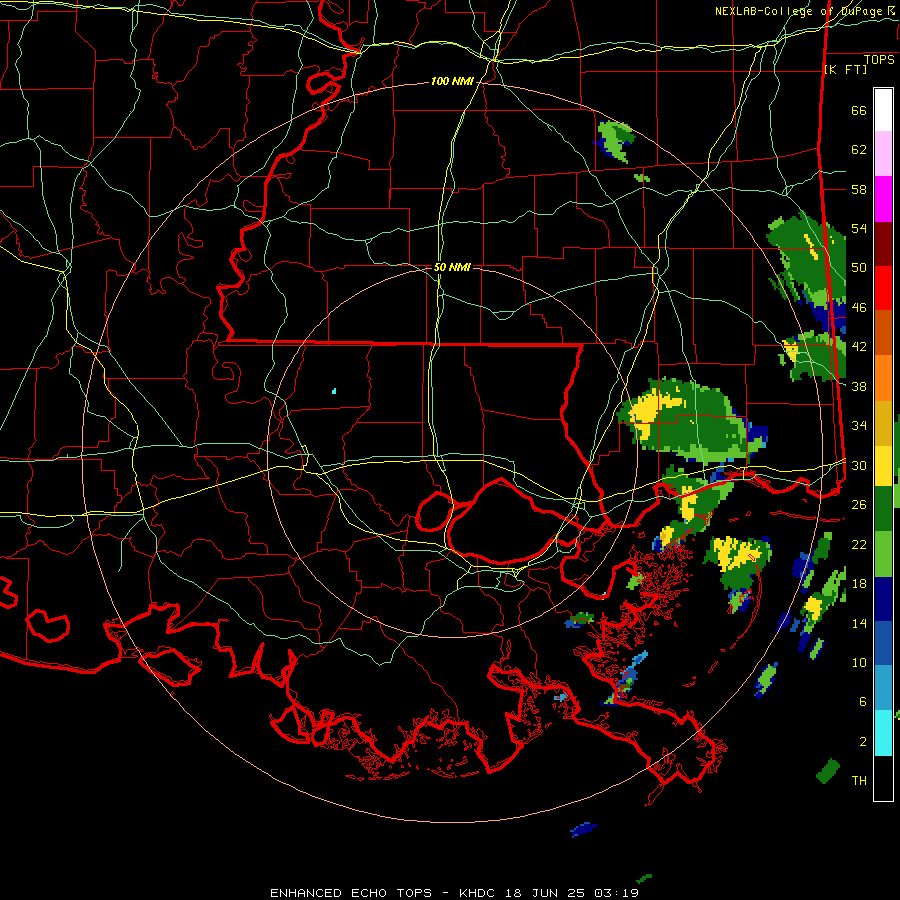Click the "50 NMI" range ring label
This screenshot has height=900, width=900.
pos(452,267)
